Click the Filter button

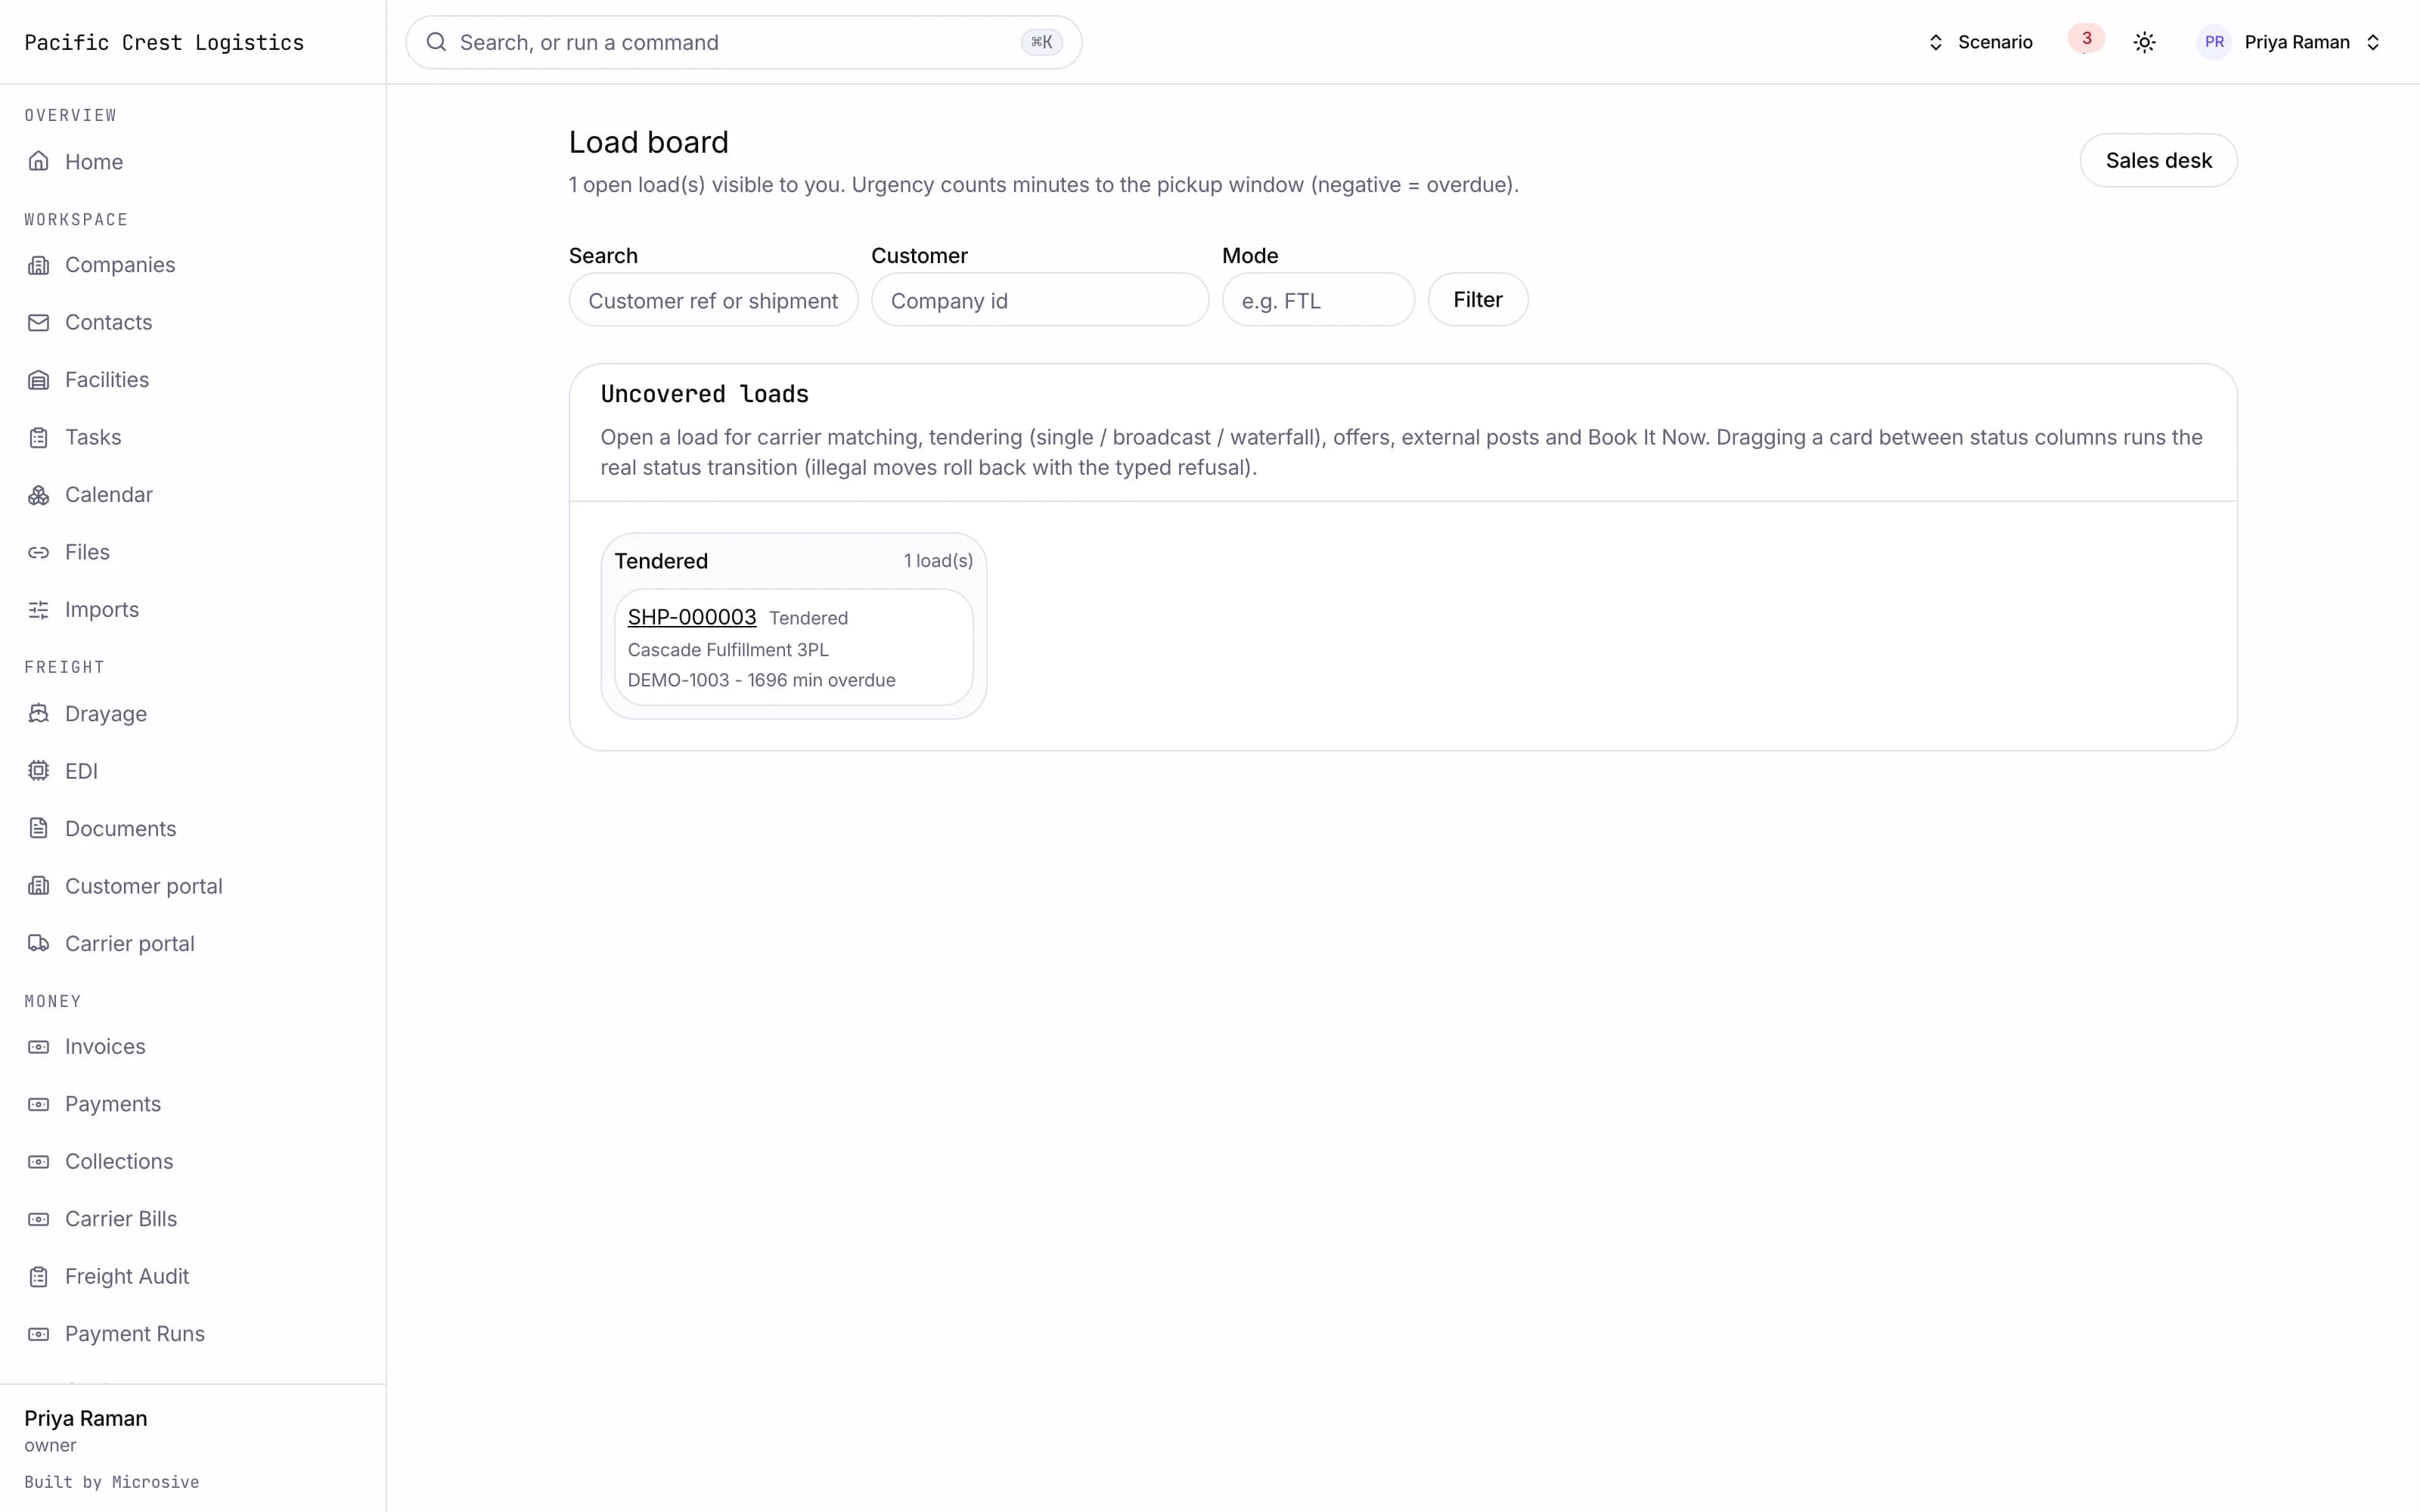(1477, 299)
